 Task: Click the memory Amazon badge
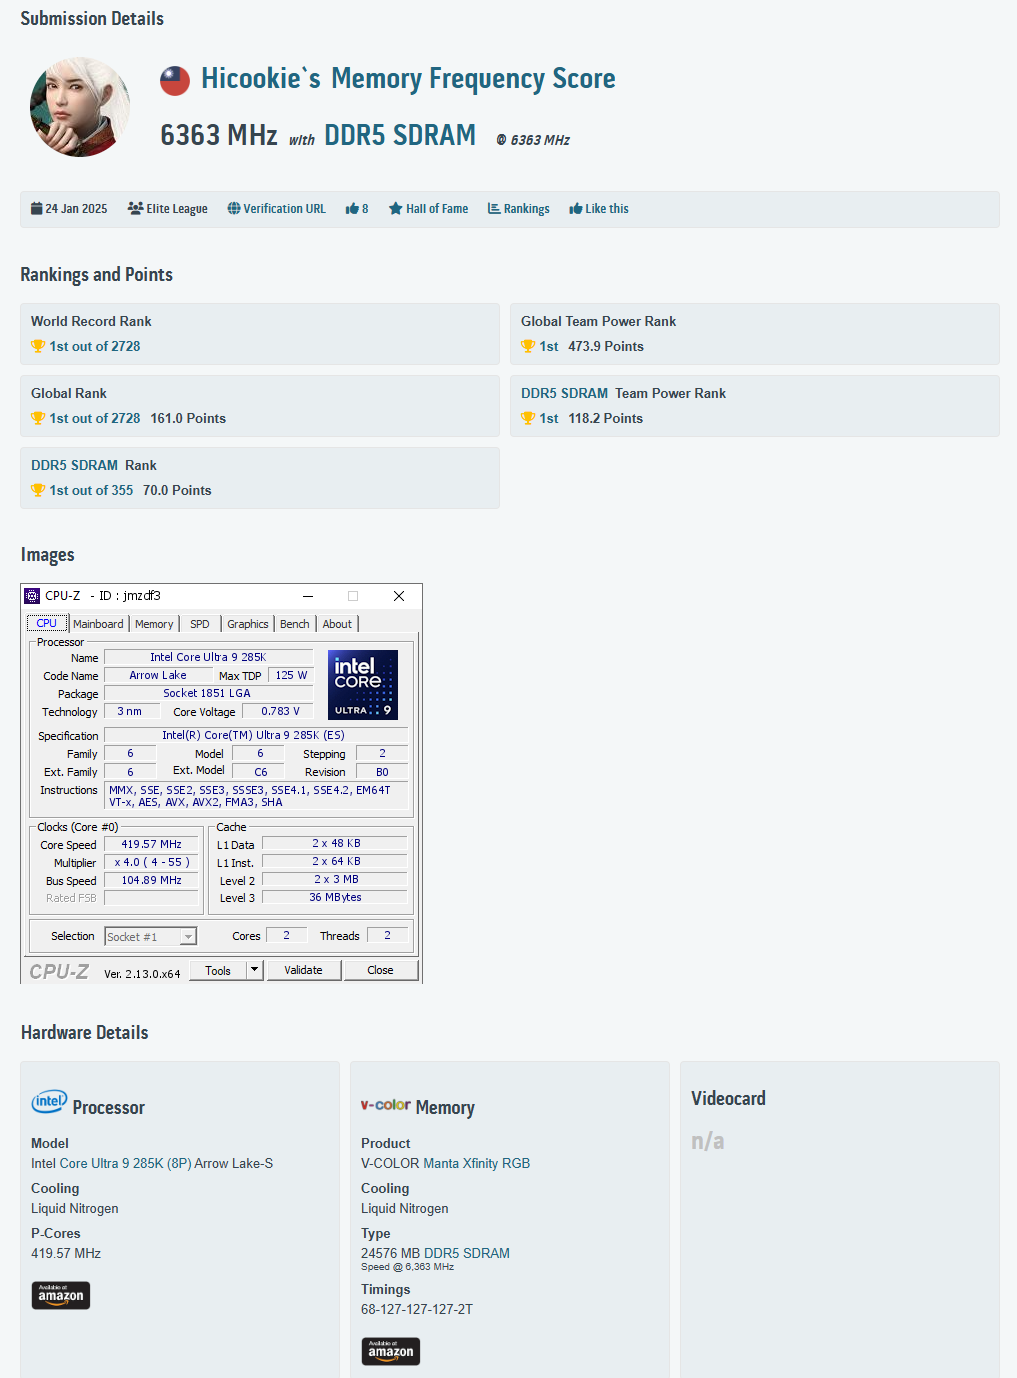(391, 1351)
